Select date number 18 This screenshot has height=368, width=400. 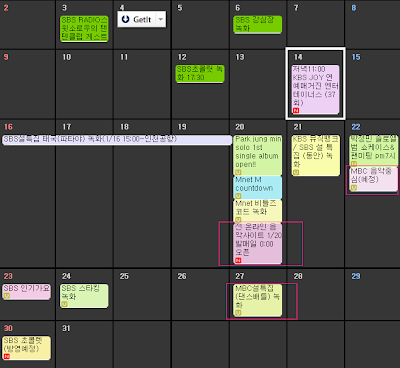(124, 127)
